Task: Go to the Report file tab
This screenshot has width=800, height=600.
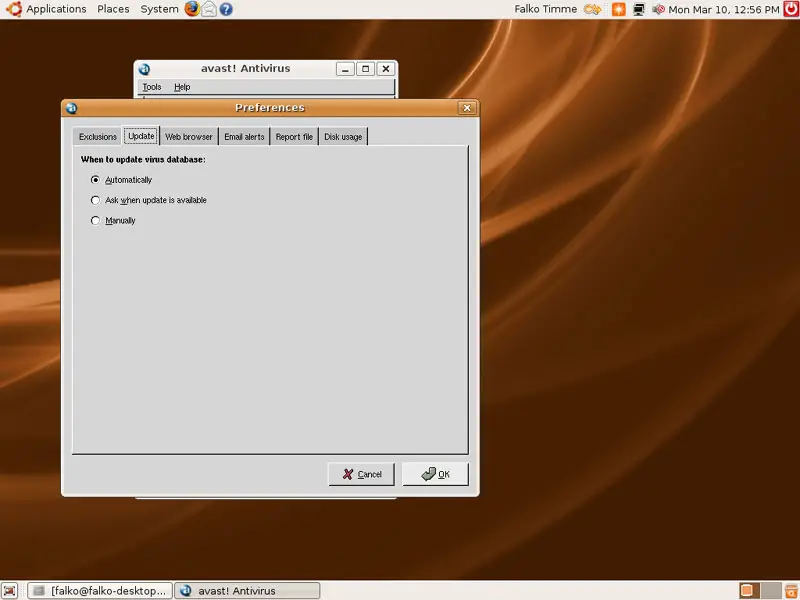Action: coord(294,137)
